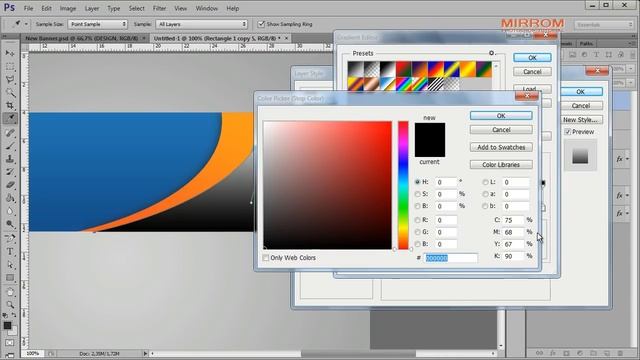Open the Window menu
The height and width of the screenshot is (360, 640).
pos(207,8)
